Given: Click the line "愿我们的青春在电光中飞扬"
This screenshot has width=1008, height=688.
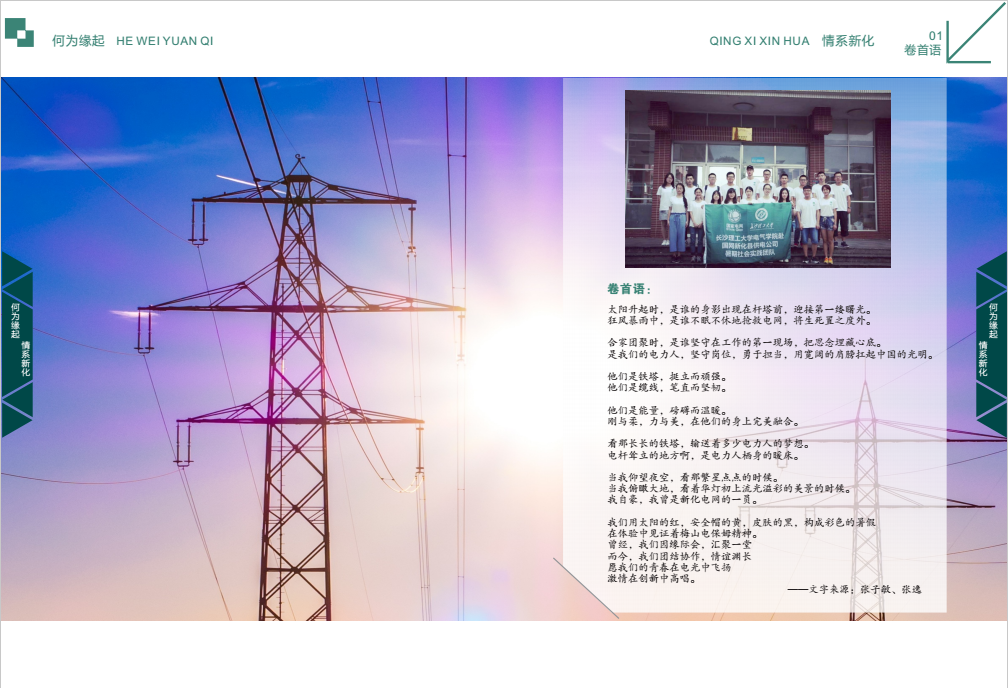Looking at the screenshot, I should coord(669,567).
